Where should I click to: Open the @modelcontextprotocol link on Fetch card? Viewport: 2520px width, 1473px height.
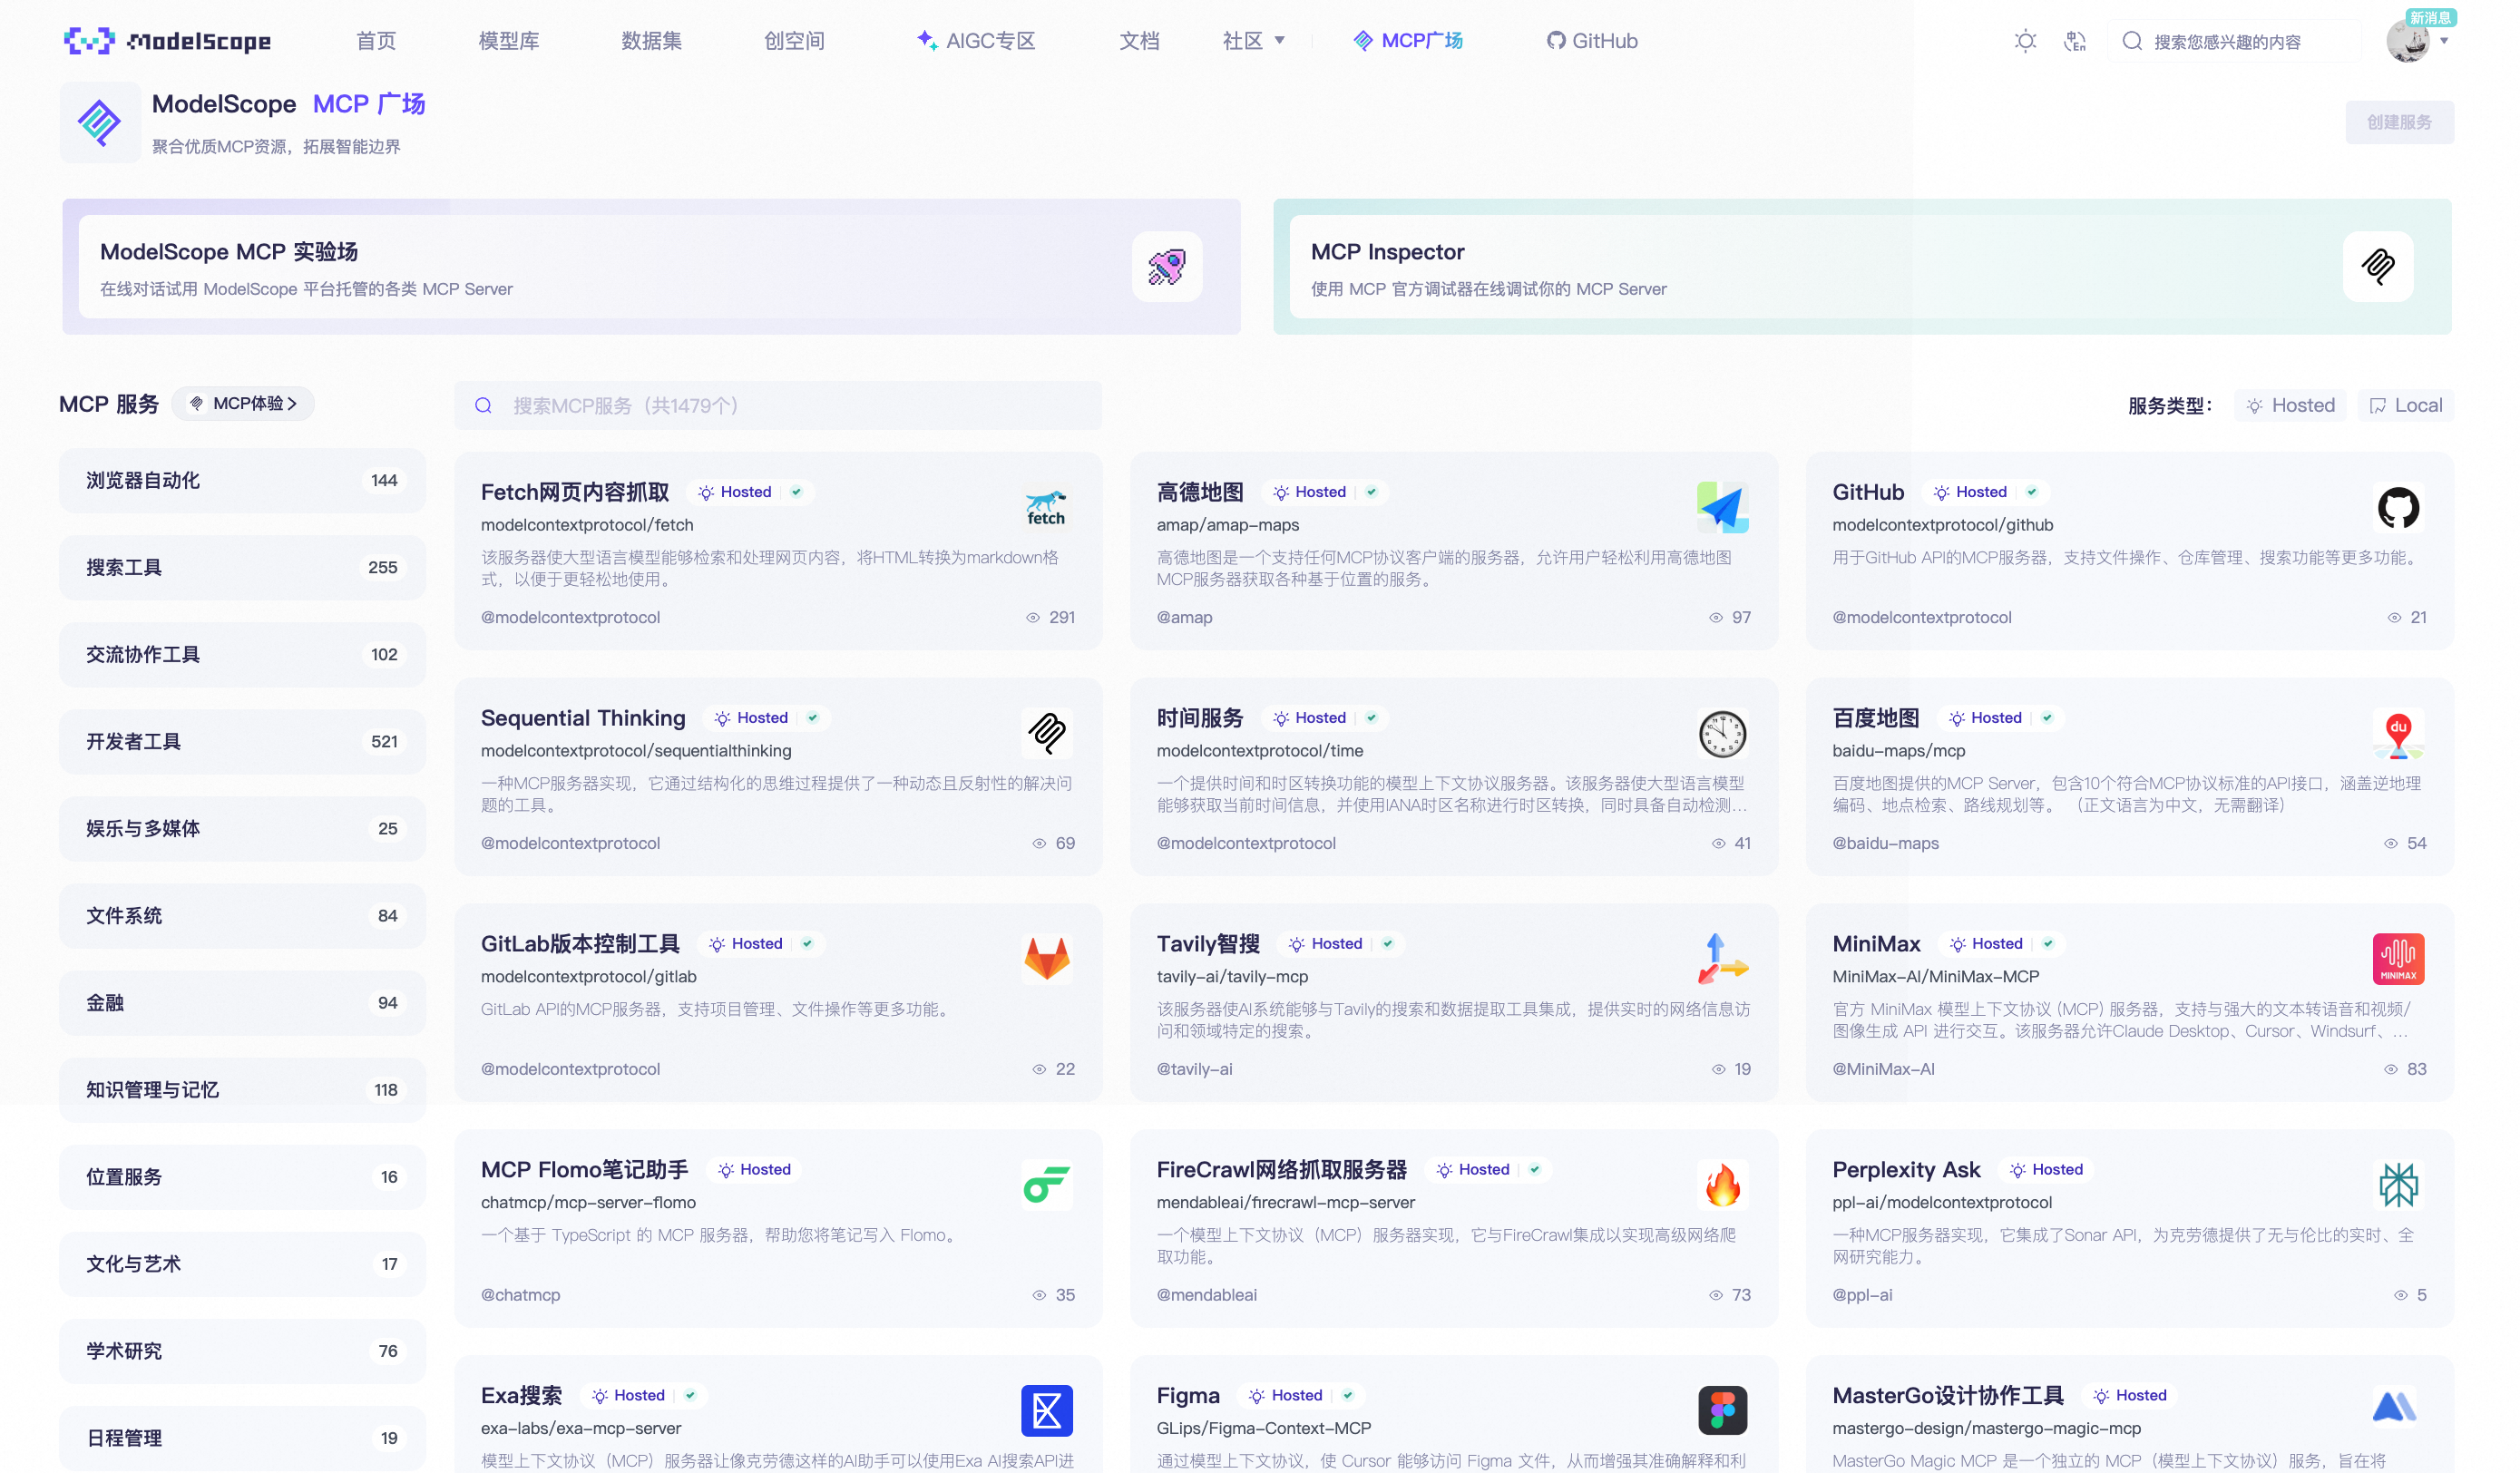click(570, 617)
